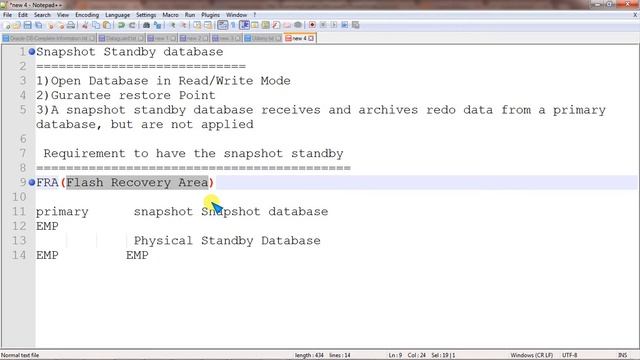Close the new 1 tab via its X
This screenshot has height=360, width=640.
[173, 38]
